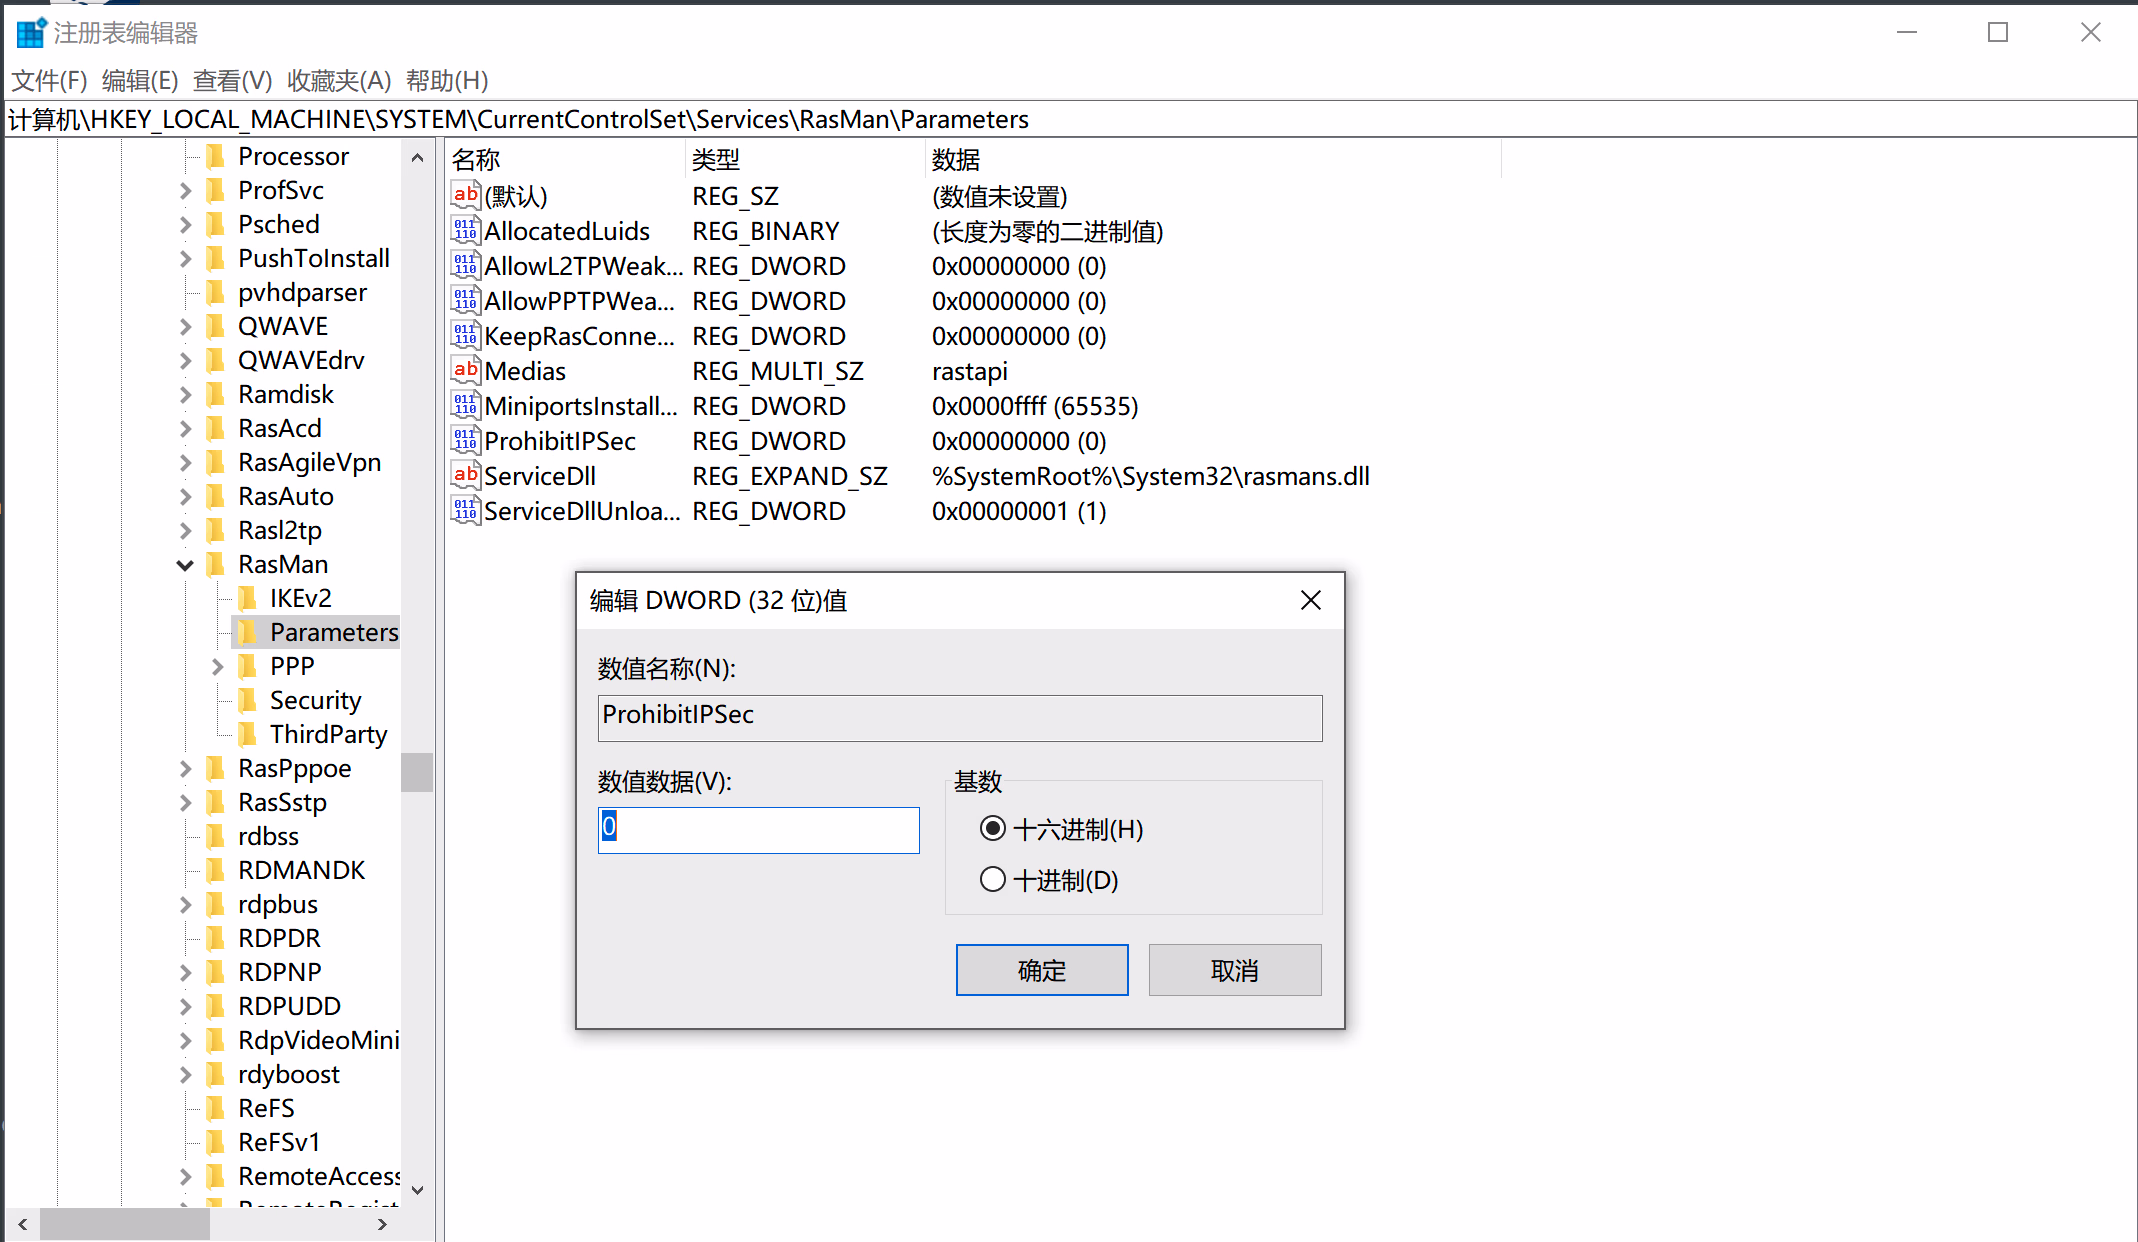This screenshot has height=1242, width=2138.
Task: Click the IKEv2 folder icon
Action: coord(248,598)
